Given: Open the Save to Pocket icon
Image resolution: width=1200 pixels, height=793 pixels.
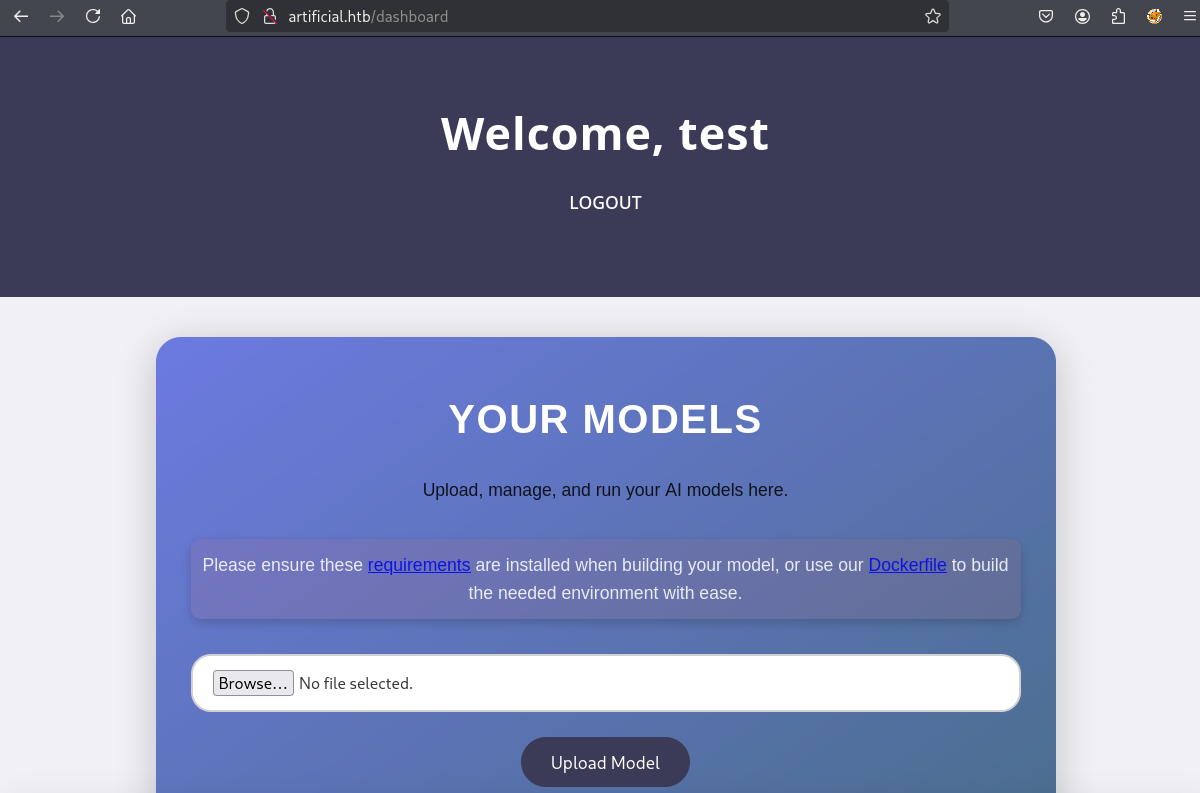Looking at the screenshot, I should pyautogui.click(x=1046, y=16).
